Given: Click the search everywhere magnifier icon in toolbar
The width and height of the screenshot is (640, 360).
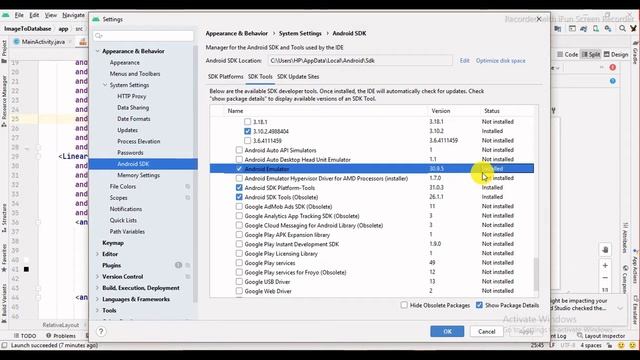Looking at the screenshot, I should point(622,29).
